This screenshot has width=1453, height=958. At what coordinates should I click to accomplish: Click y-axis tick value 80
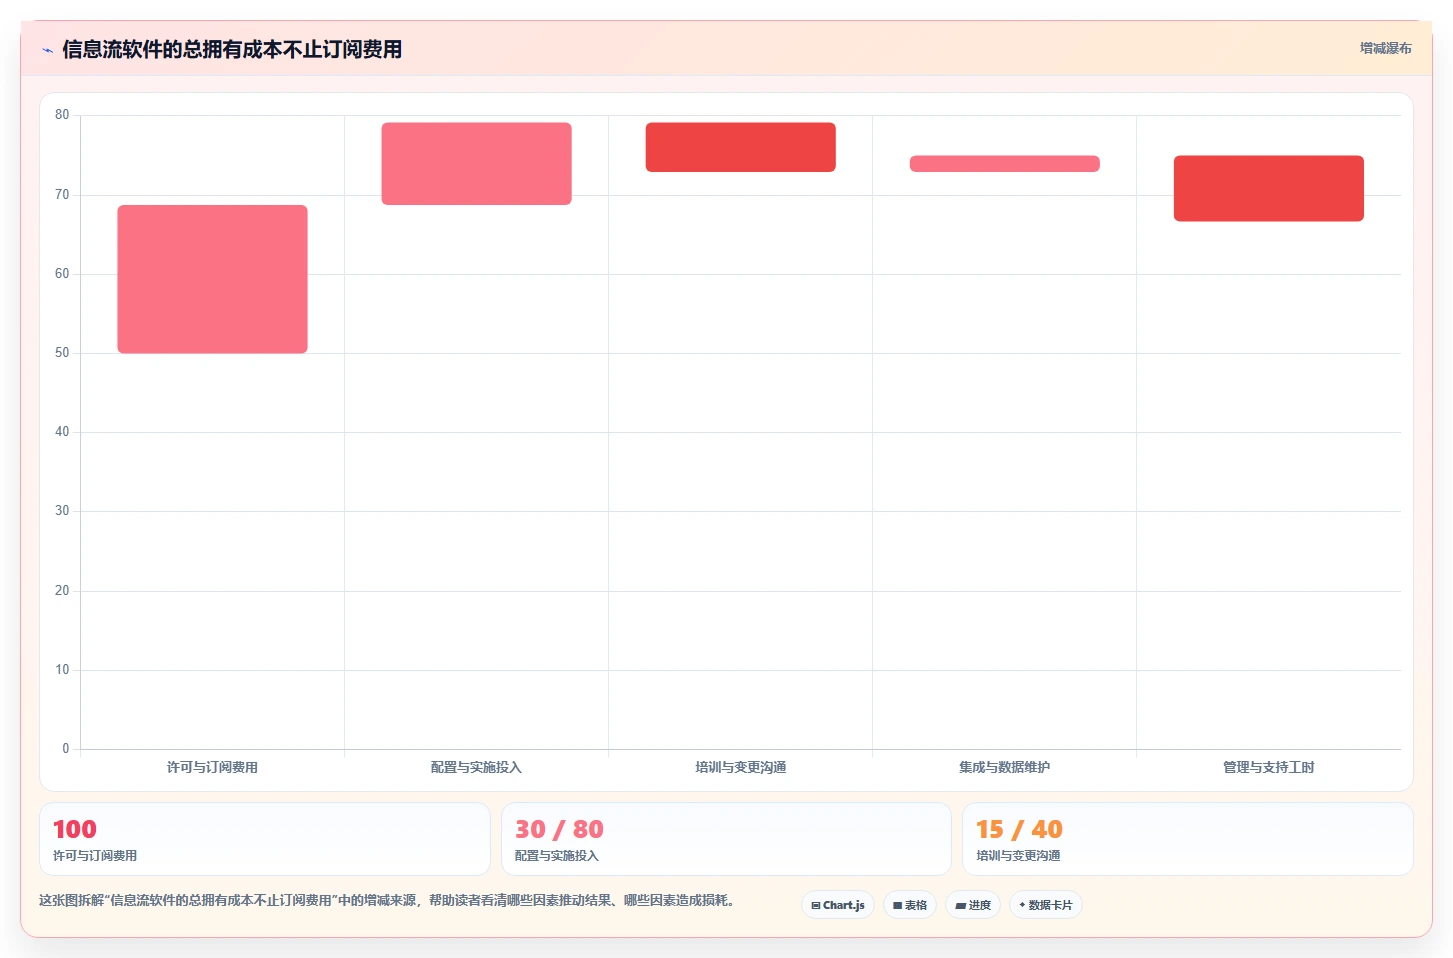(62, 115)
